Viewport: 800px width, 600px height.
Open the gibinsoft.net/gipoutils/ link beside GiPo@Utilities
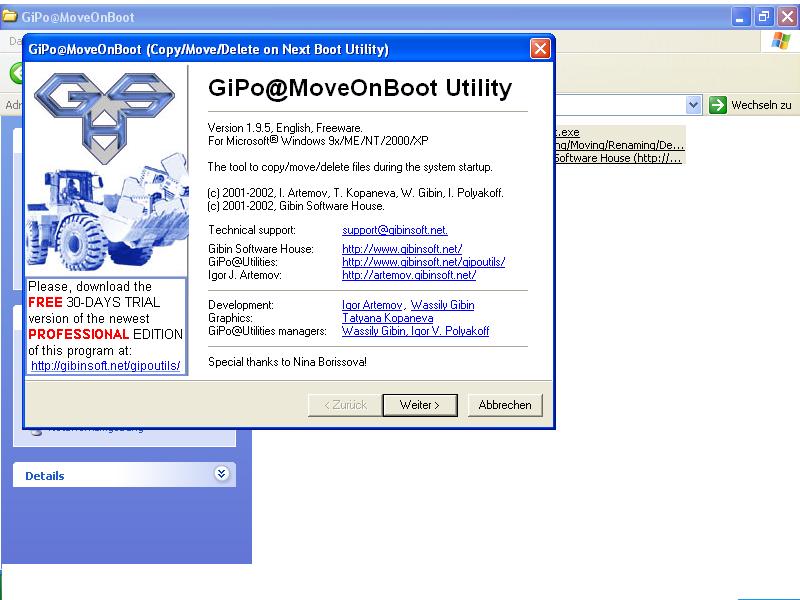point(423,262)
